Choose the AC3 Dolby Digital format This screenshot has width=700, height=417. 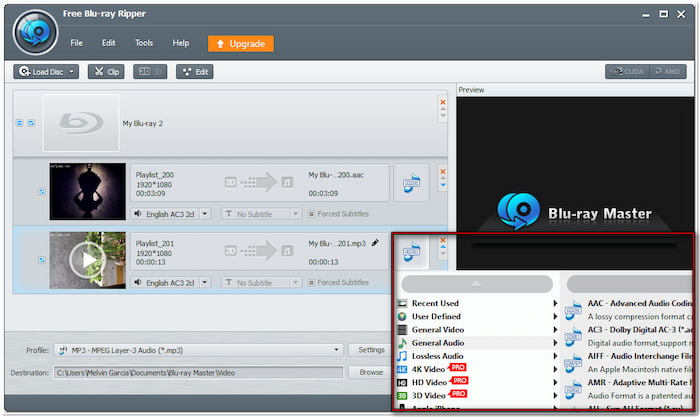(x=628, y=336)
